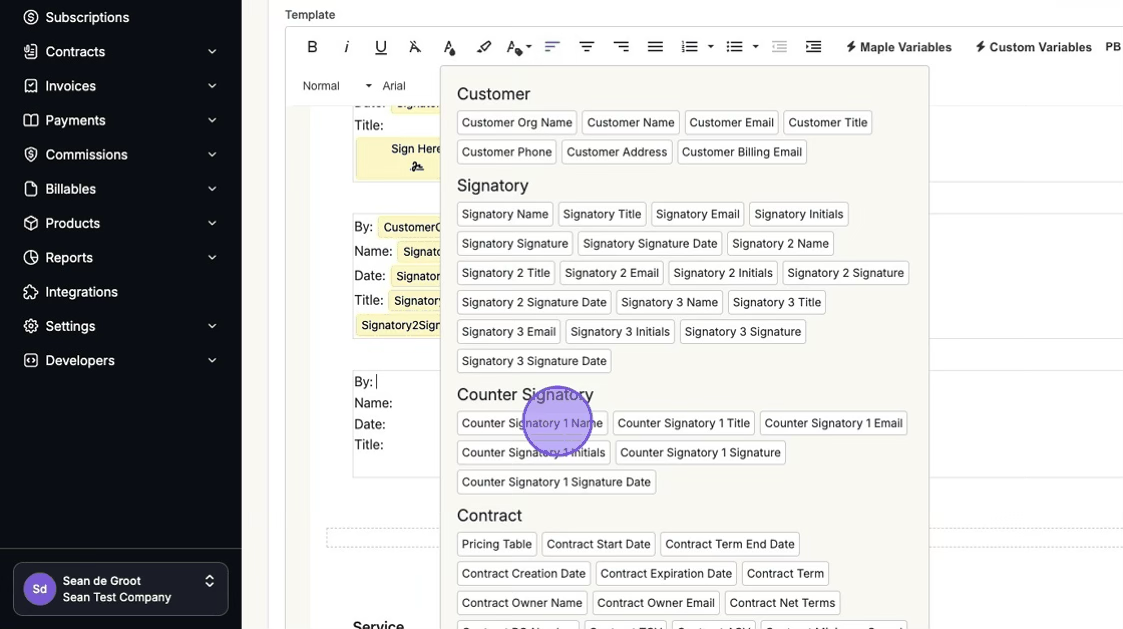Insert the Pricing Table variable
This screenshot has width=1123, height=629.
(496, 544)
